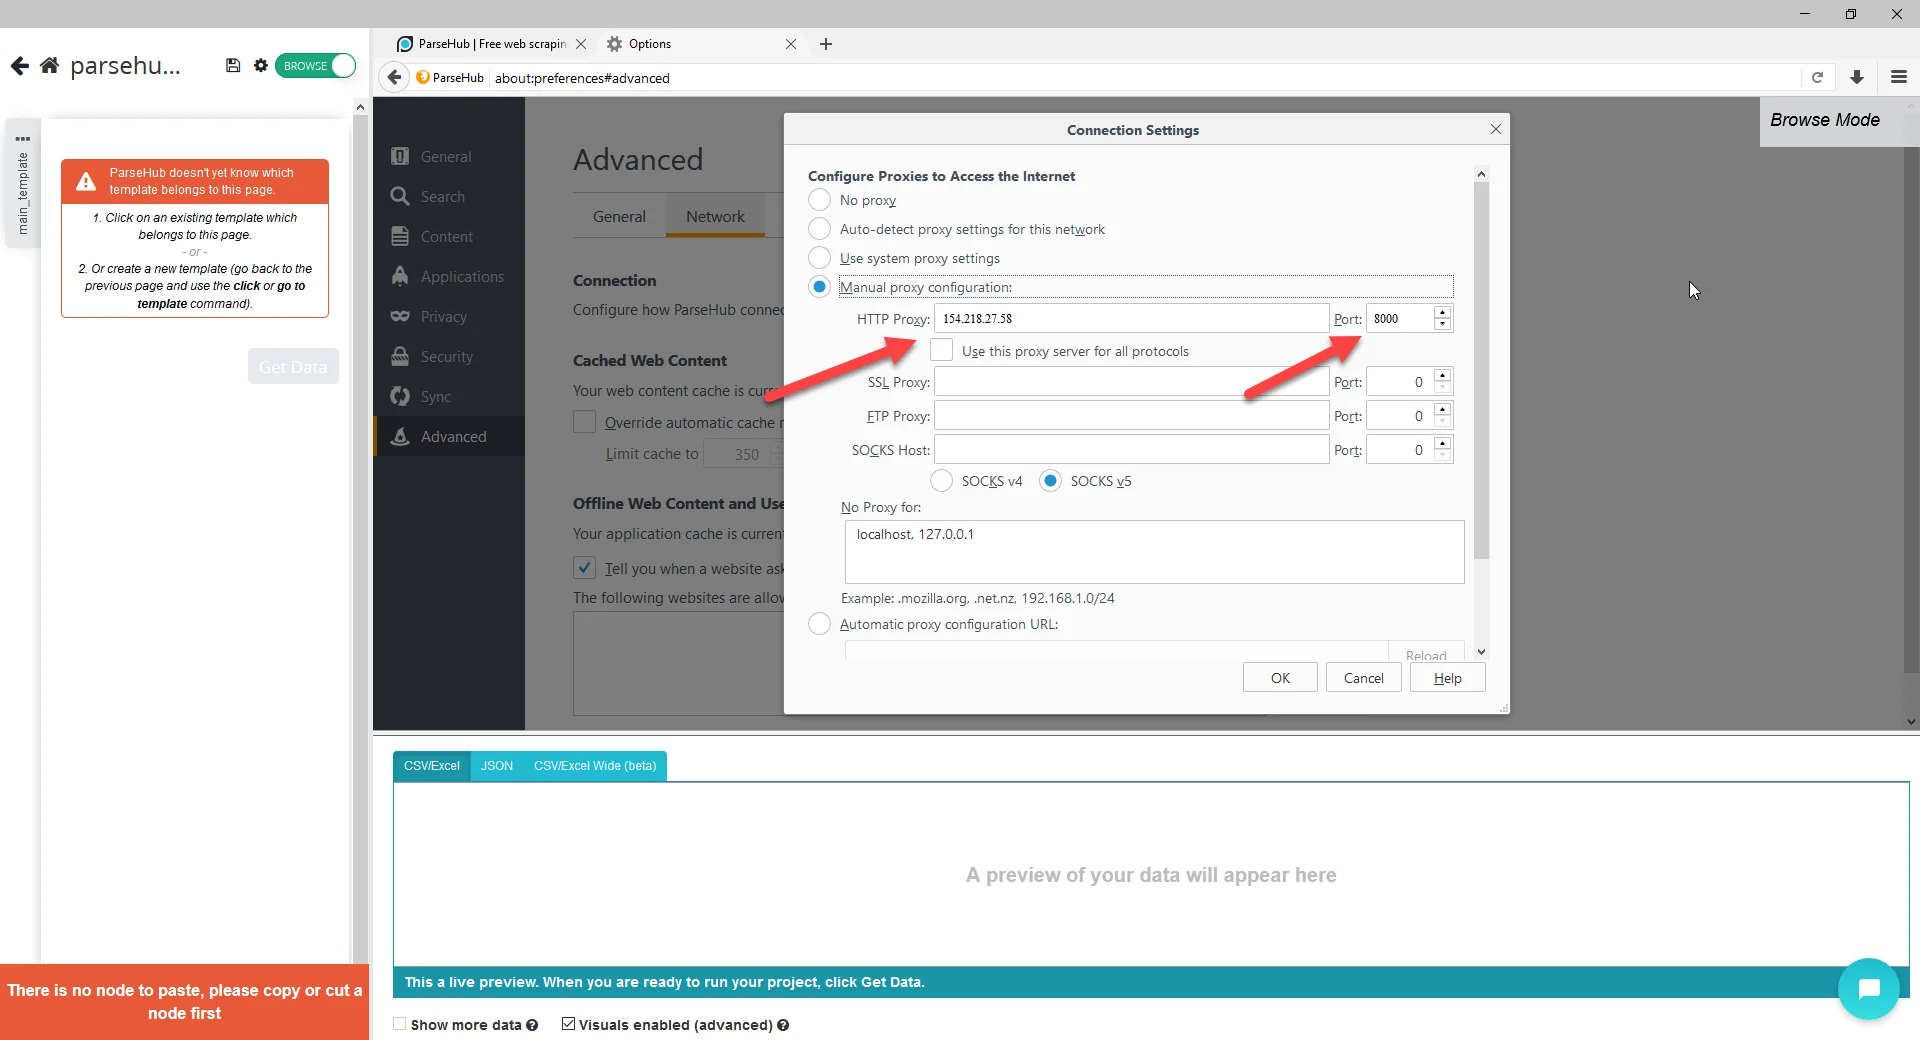Open the chat support bubble
This screenshot has height=1040, width=1920.
(x=1868, y=989)
